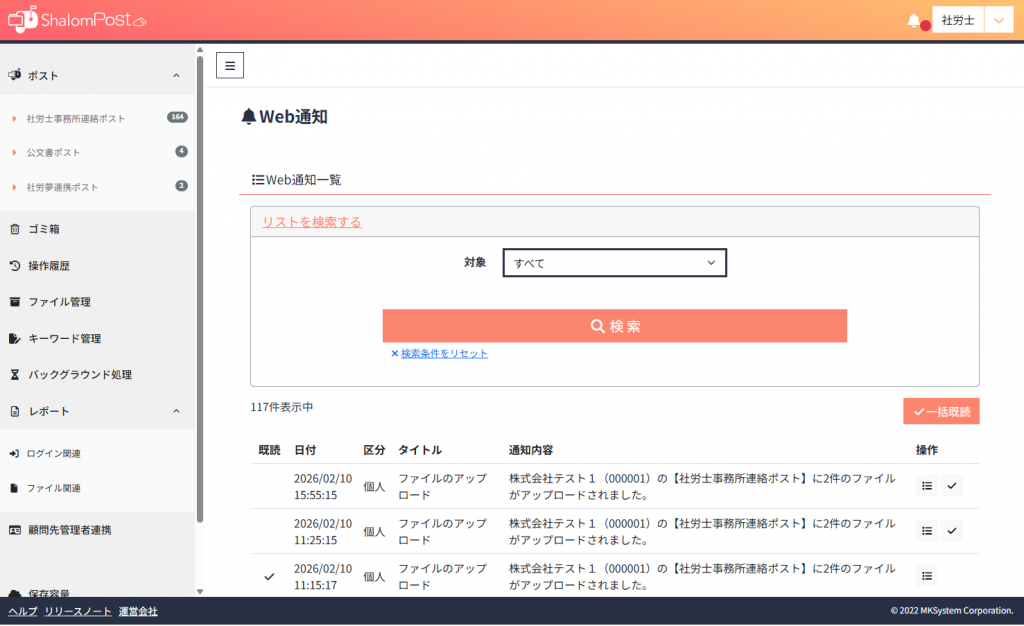Viewport: 1024px width, 626px height.
Task: Select 社労士事務所連絡ポスト in sidebar
Action: pos(76,119)
